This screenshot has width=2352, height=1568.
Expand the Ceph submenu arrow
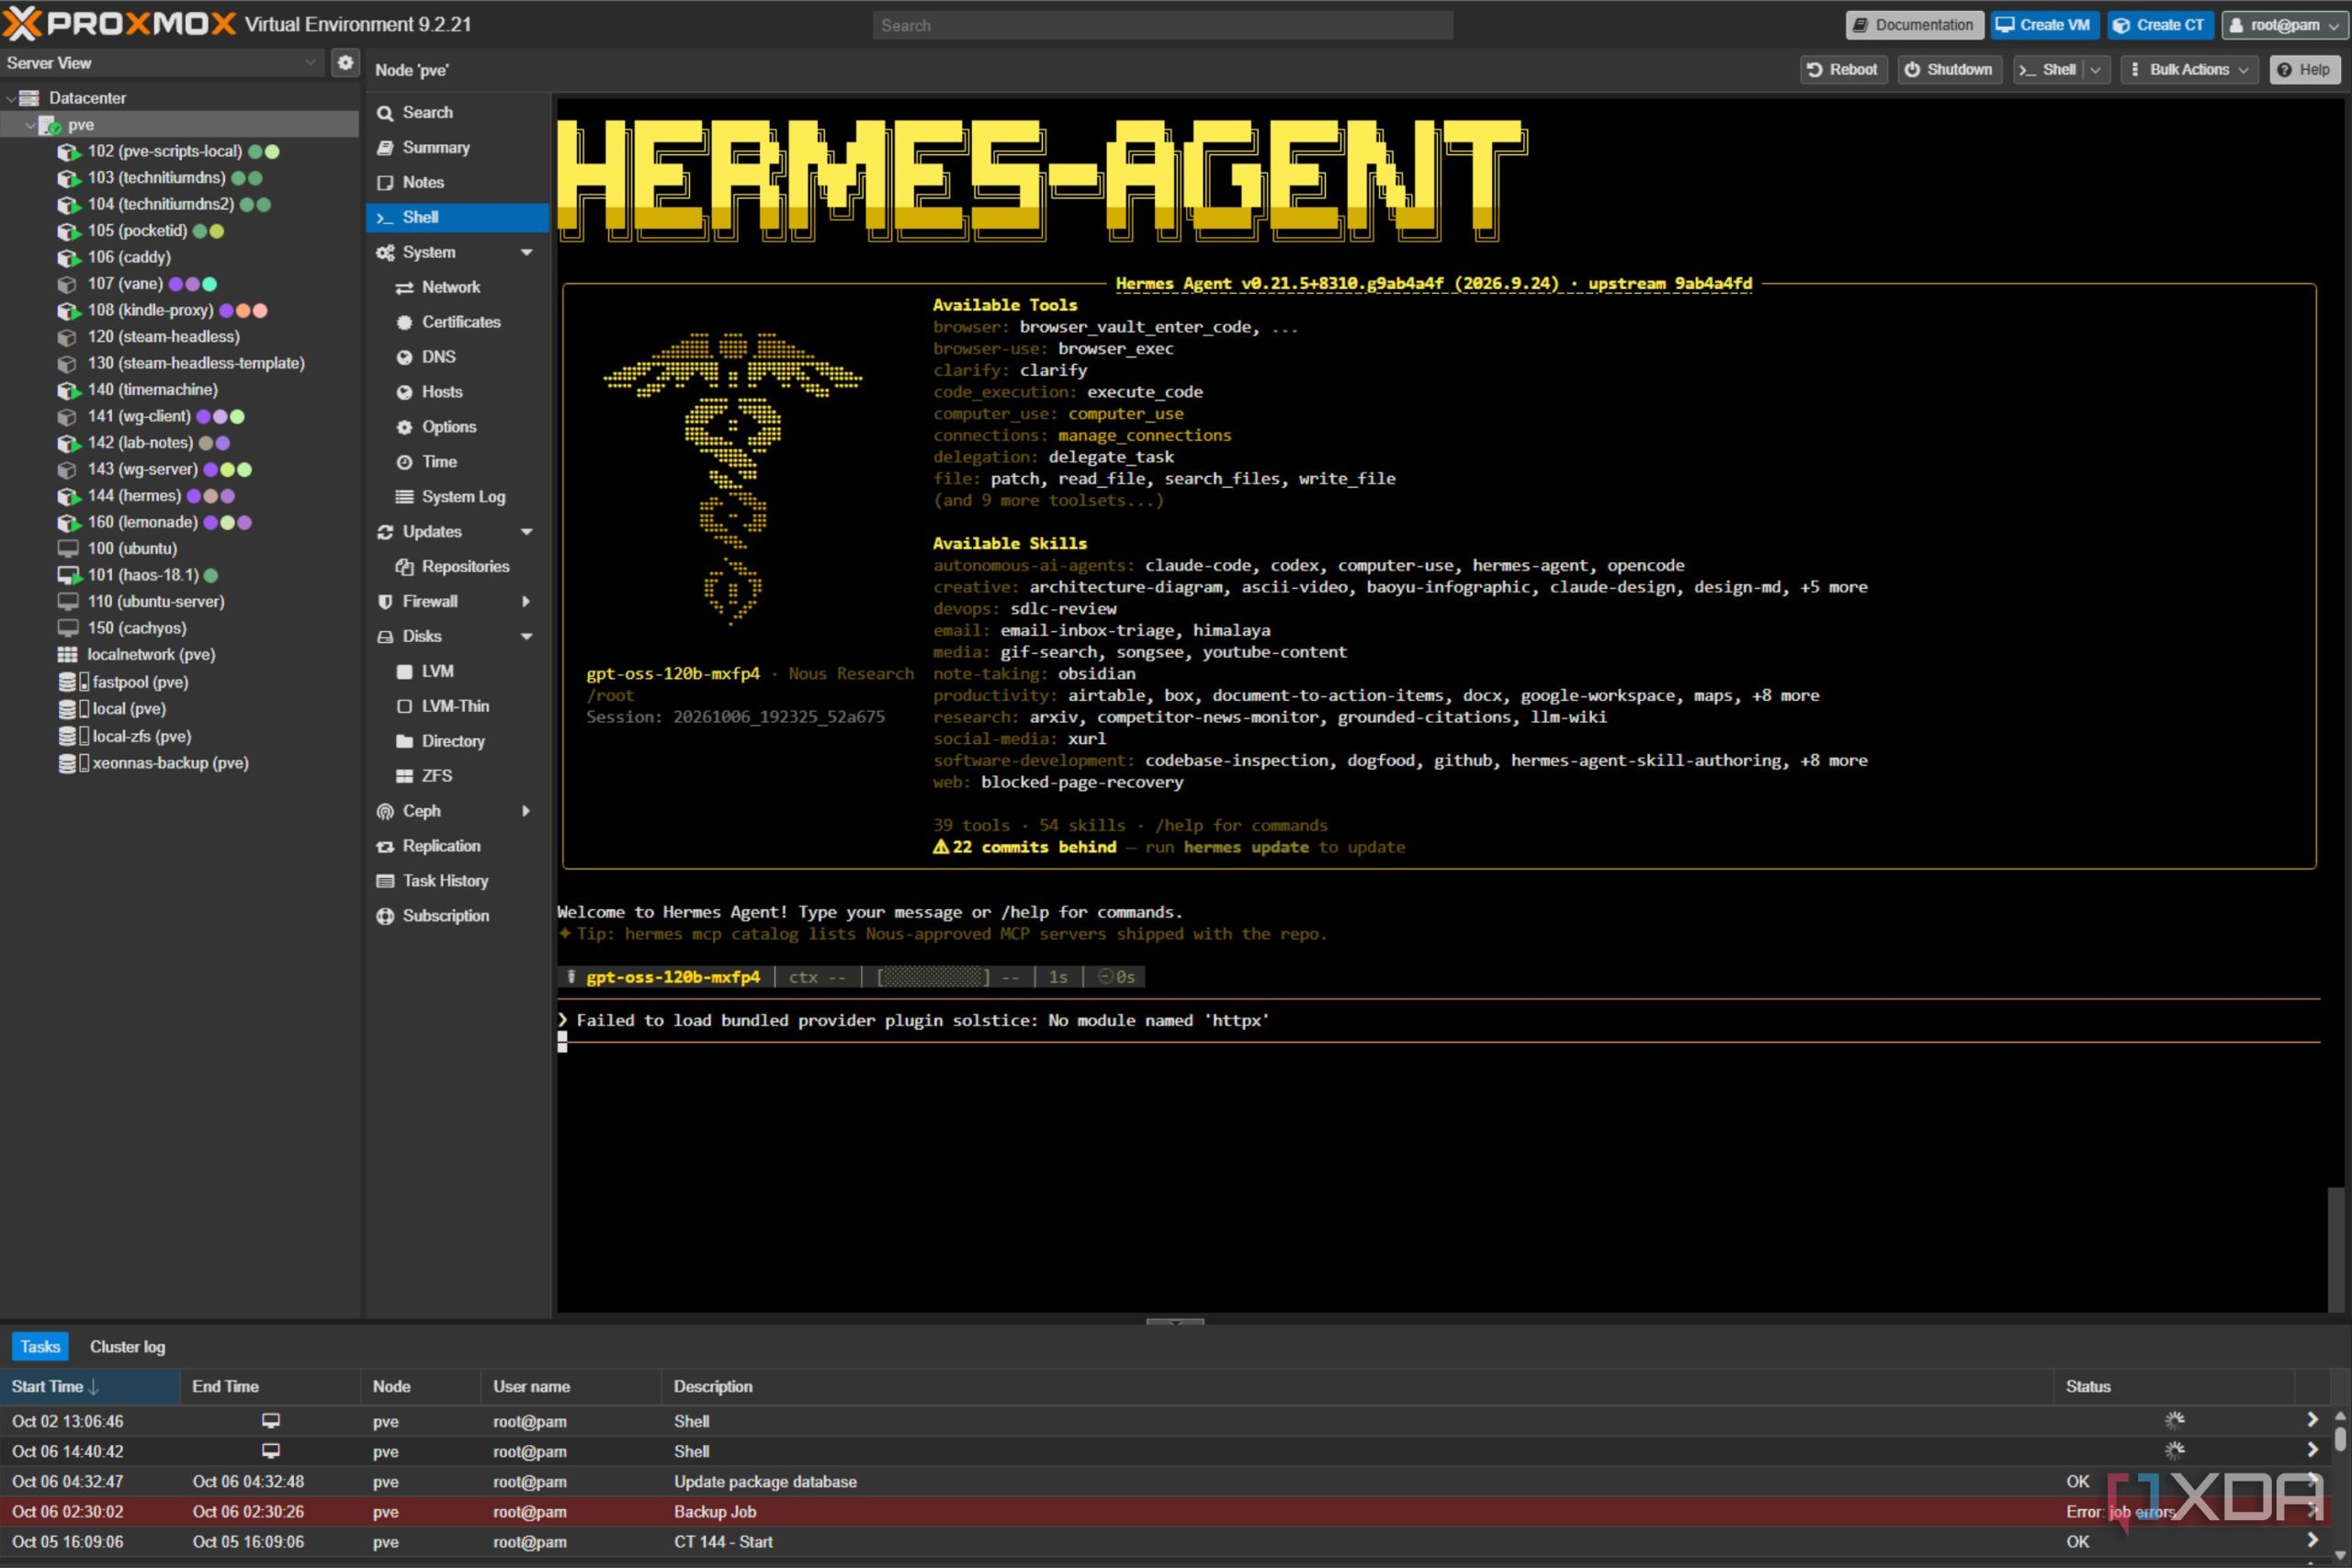[527, 812]
